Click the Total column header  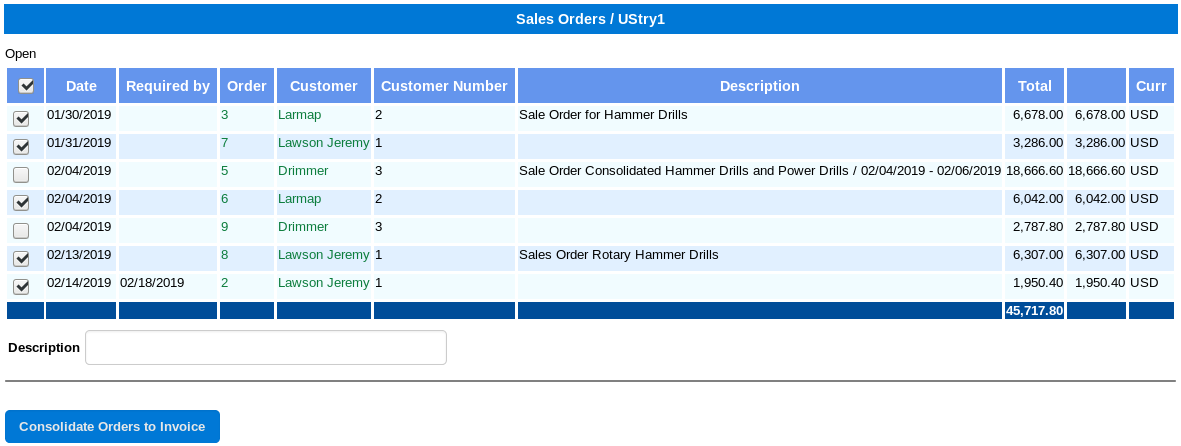[x=1034, y=86]
